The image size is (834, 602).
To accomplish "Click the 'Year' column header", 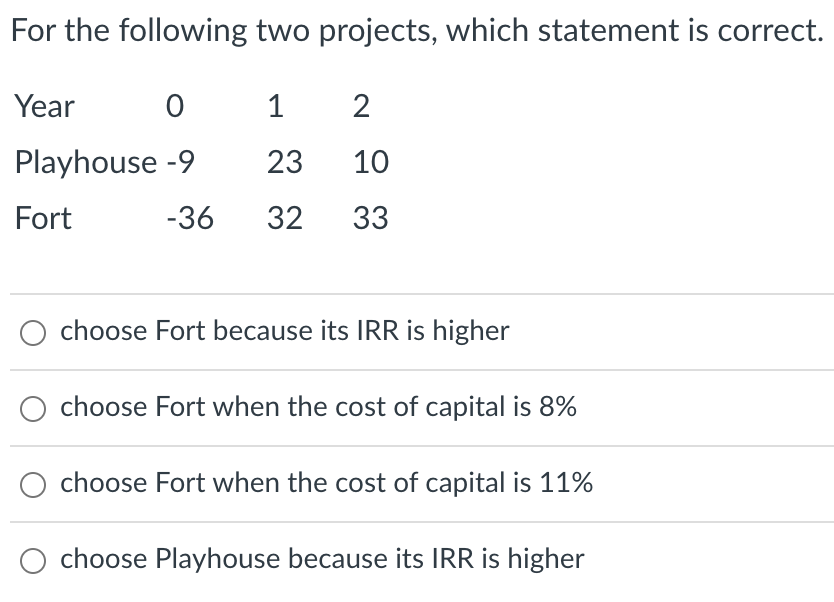I will click(43, 106).
